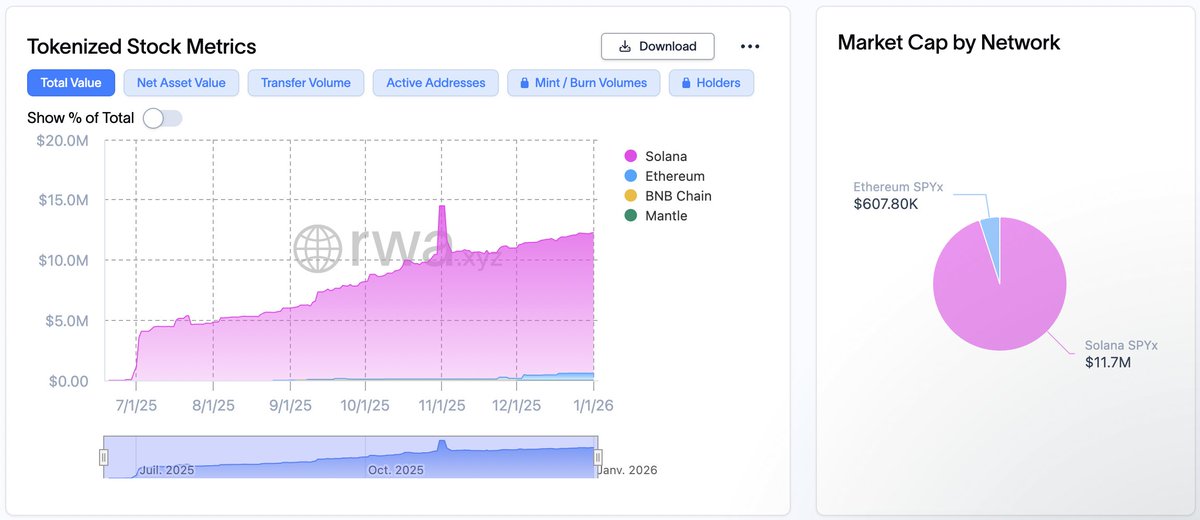1200x520 pixels.
Task: Click the Janv. 2026 navigator label
Action: 628,470
